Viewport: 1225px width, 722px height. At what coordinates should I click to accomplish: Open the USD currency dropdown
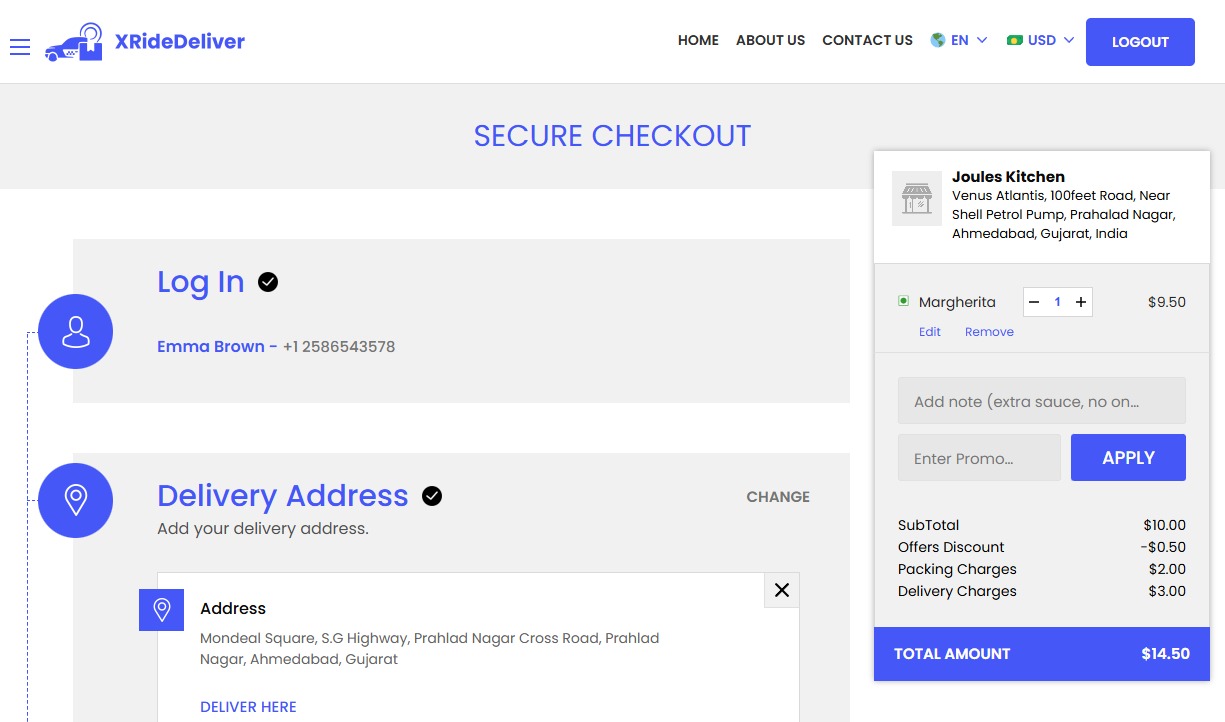click(x=1043, y=40)
